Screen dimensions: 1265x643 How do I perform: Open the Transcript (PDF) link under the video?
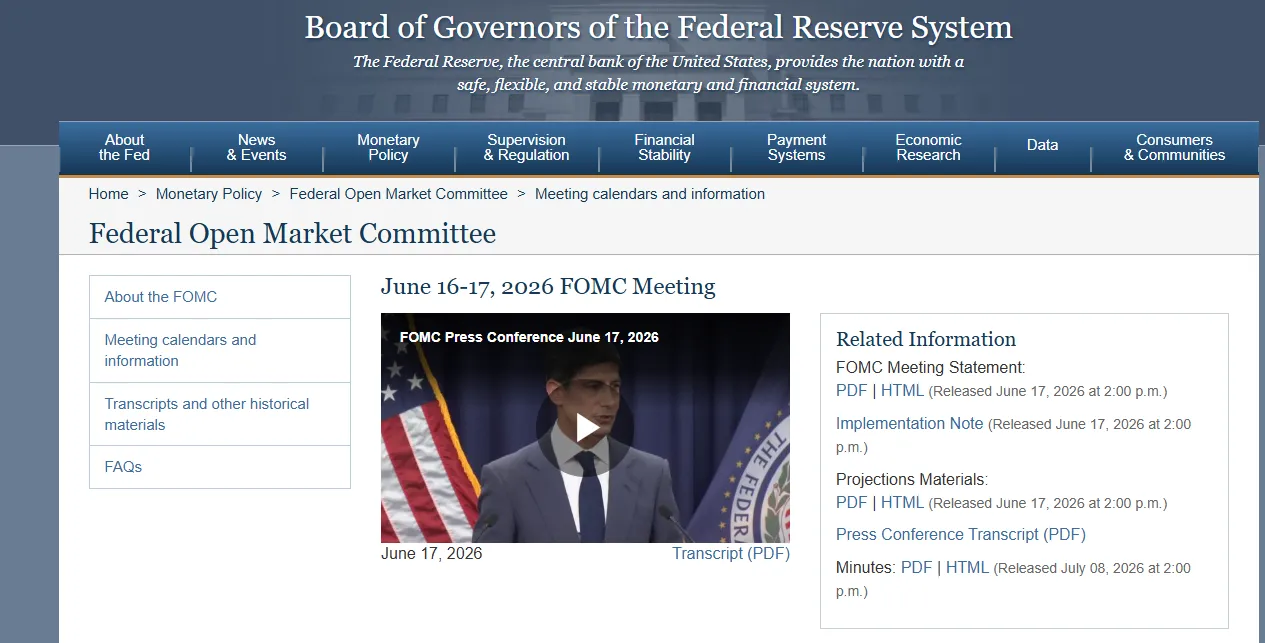[x=731, y=553]
